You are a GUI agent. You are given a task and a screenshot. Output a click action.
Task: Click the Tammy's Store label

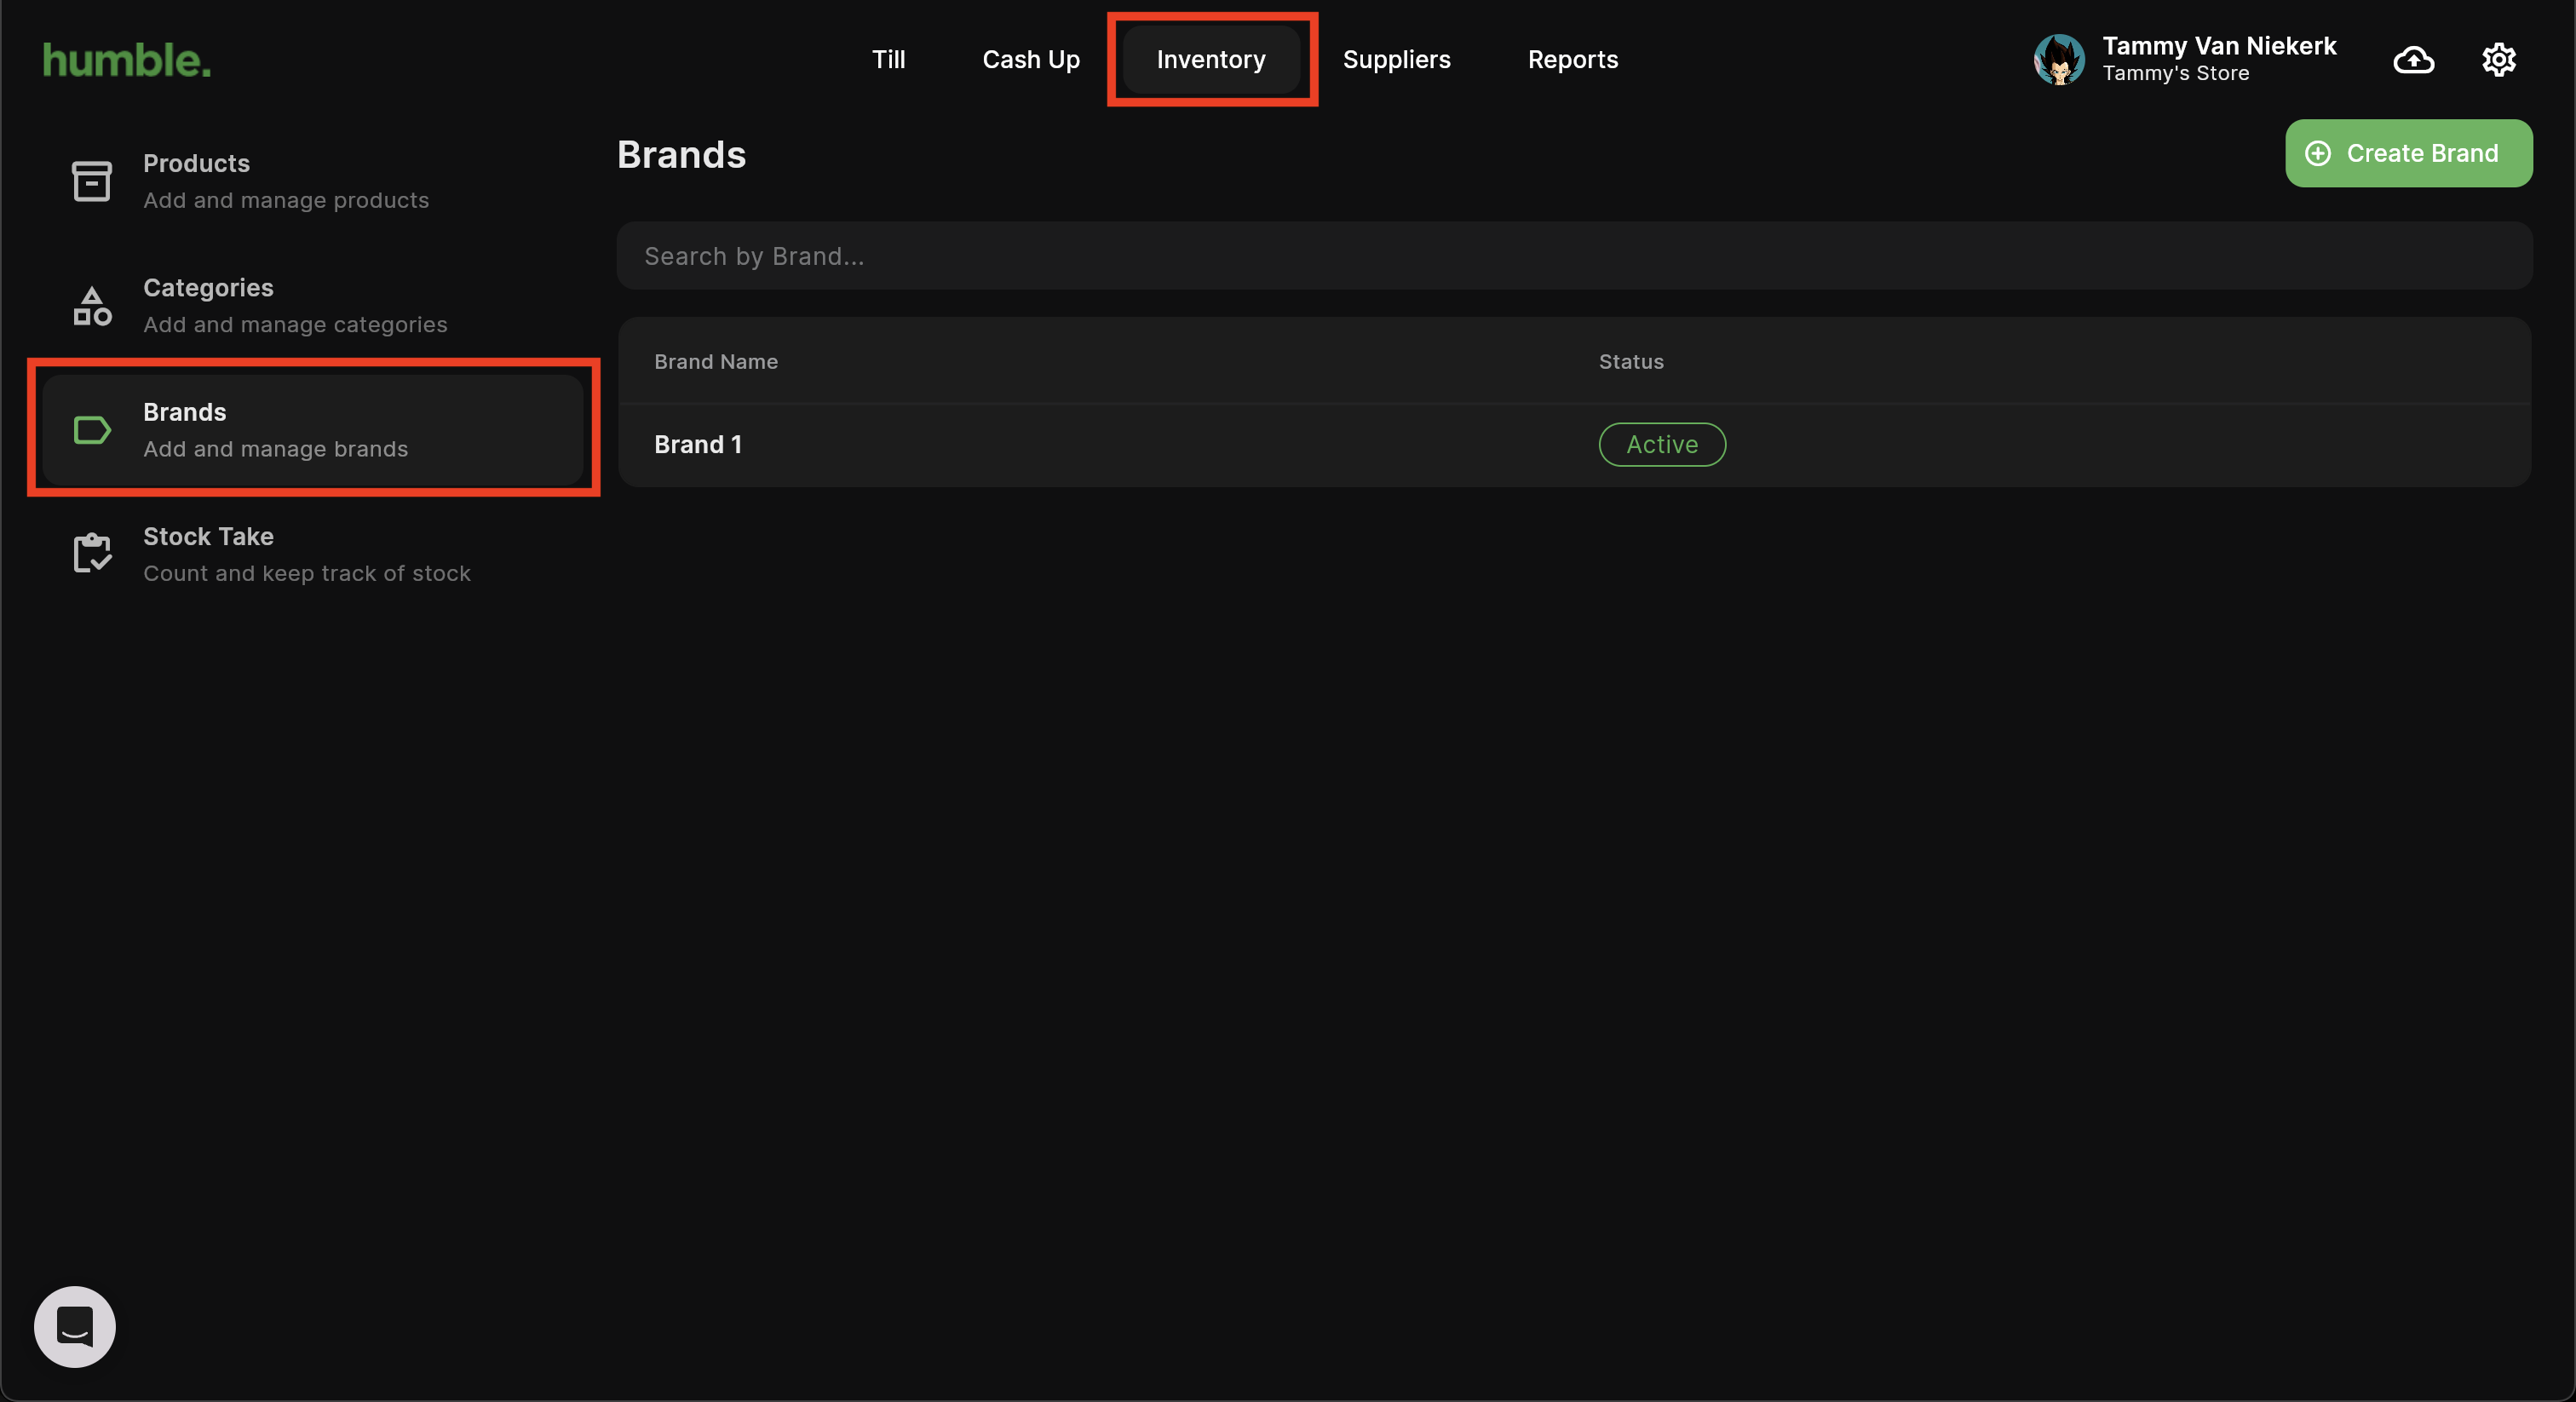pyautogui.click(x=2175, y=73)
